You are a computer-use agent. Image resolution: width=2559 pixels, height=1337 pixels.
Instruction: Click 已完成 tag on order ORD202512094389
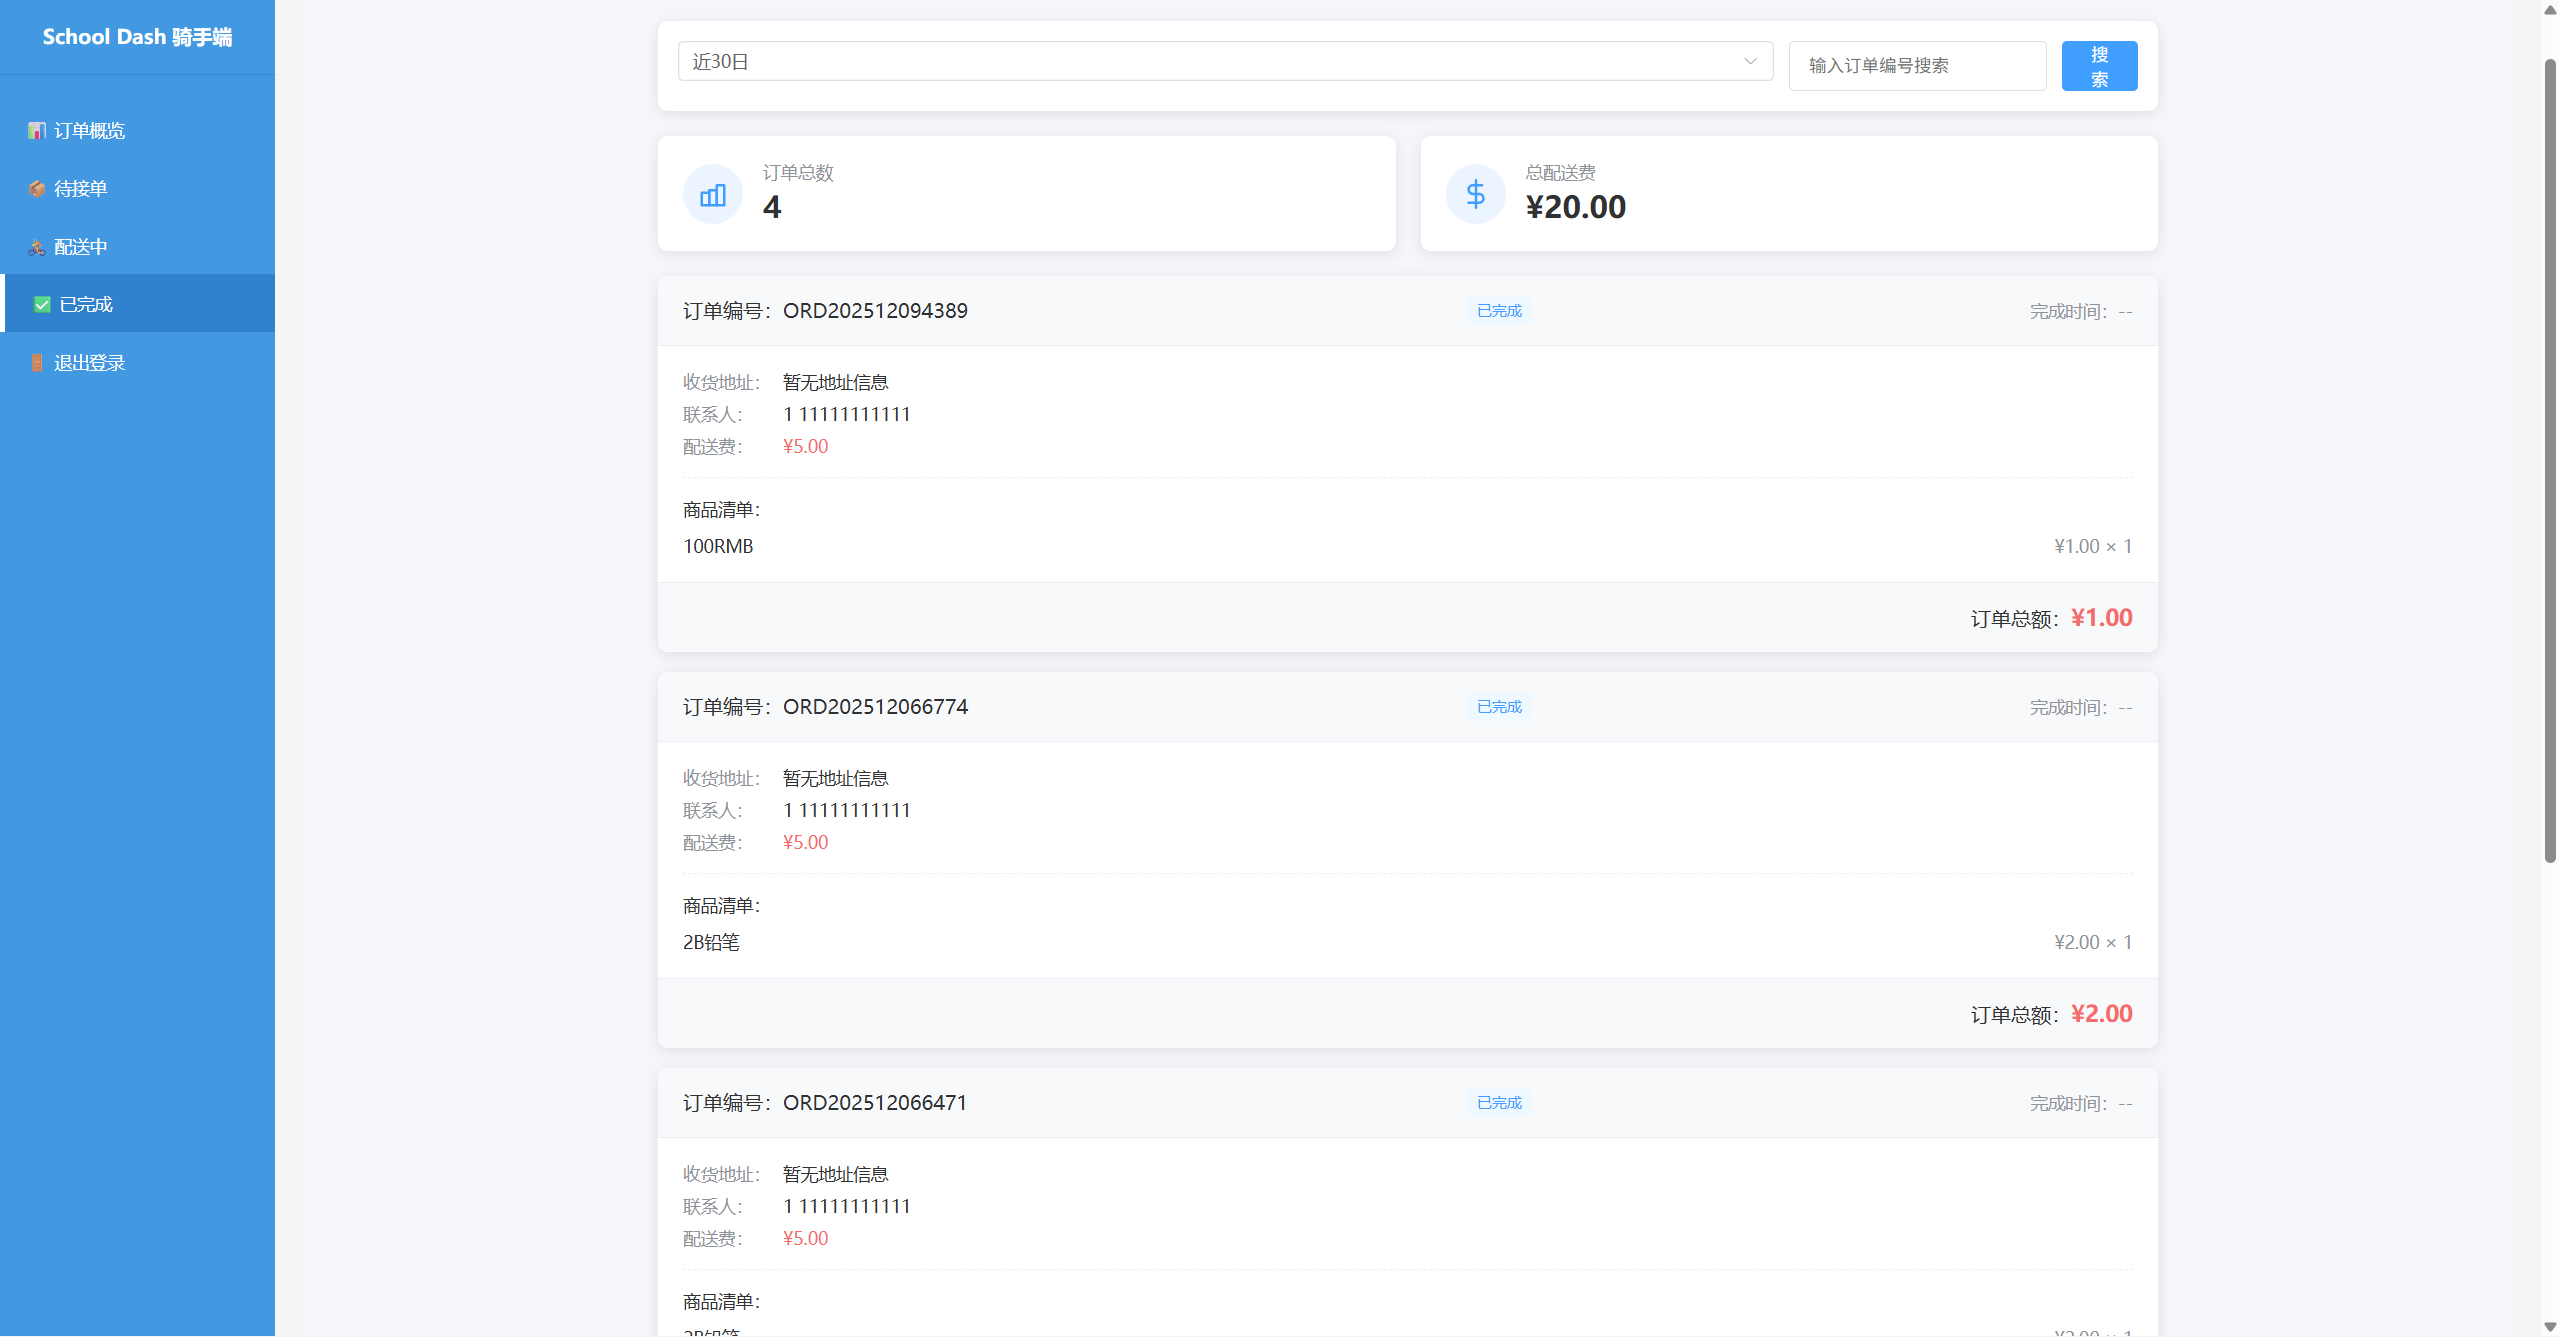[x=1499, y=311]
